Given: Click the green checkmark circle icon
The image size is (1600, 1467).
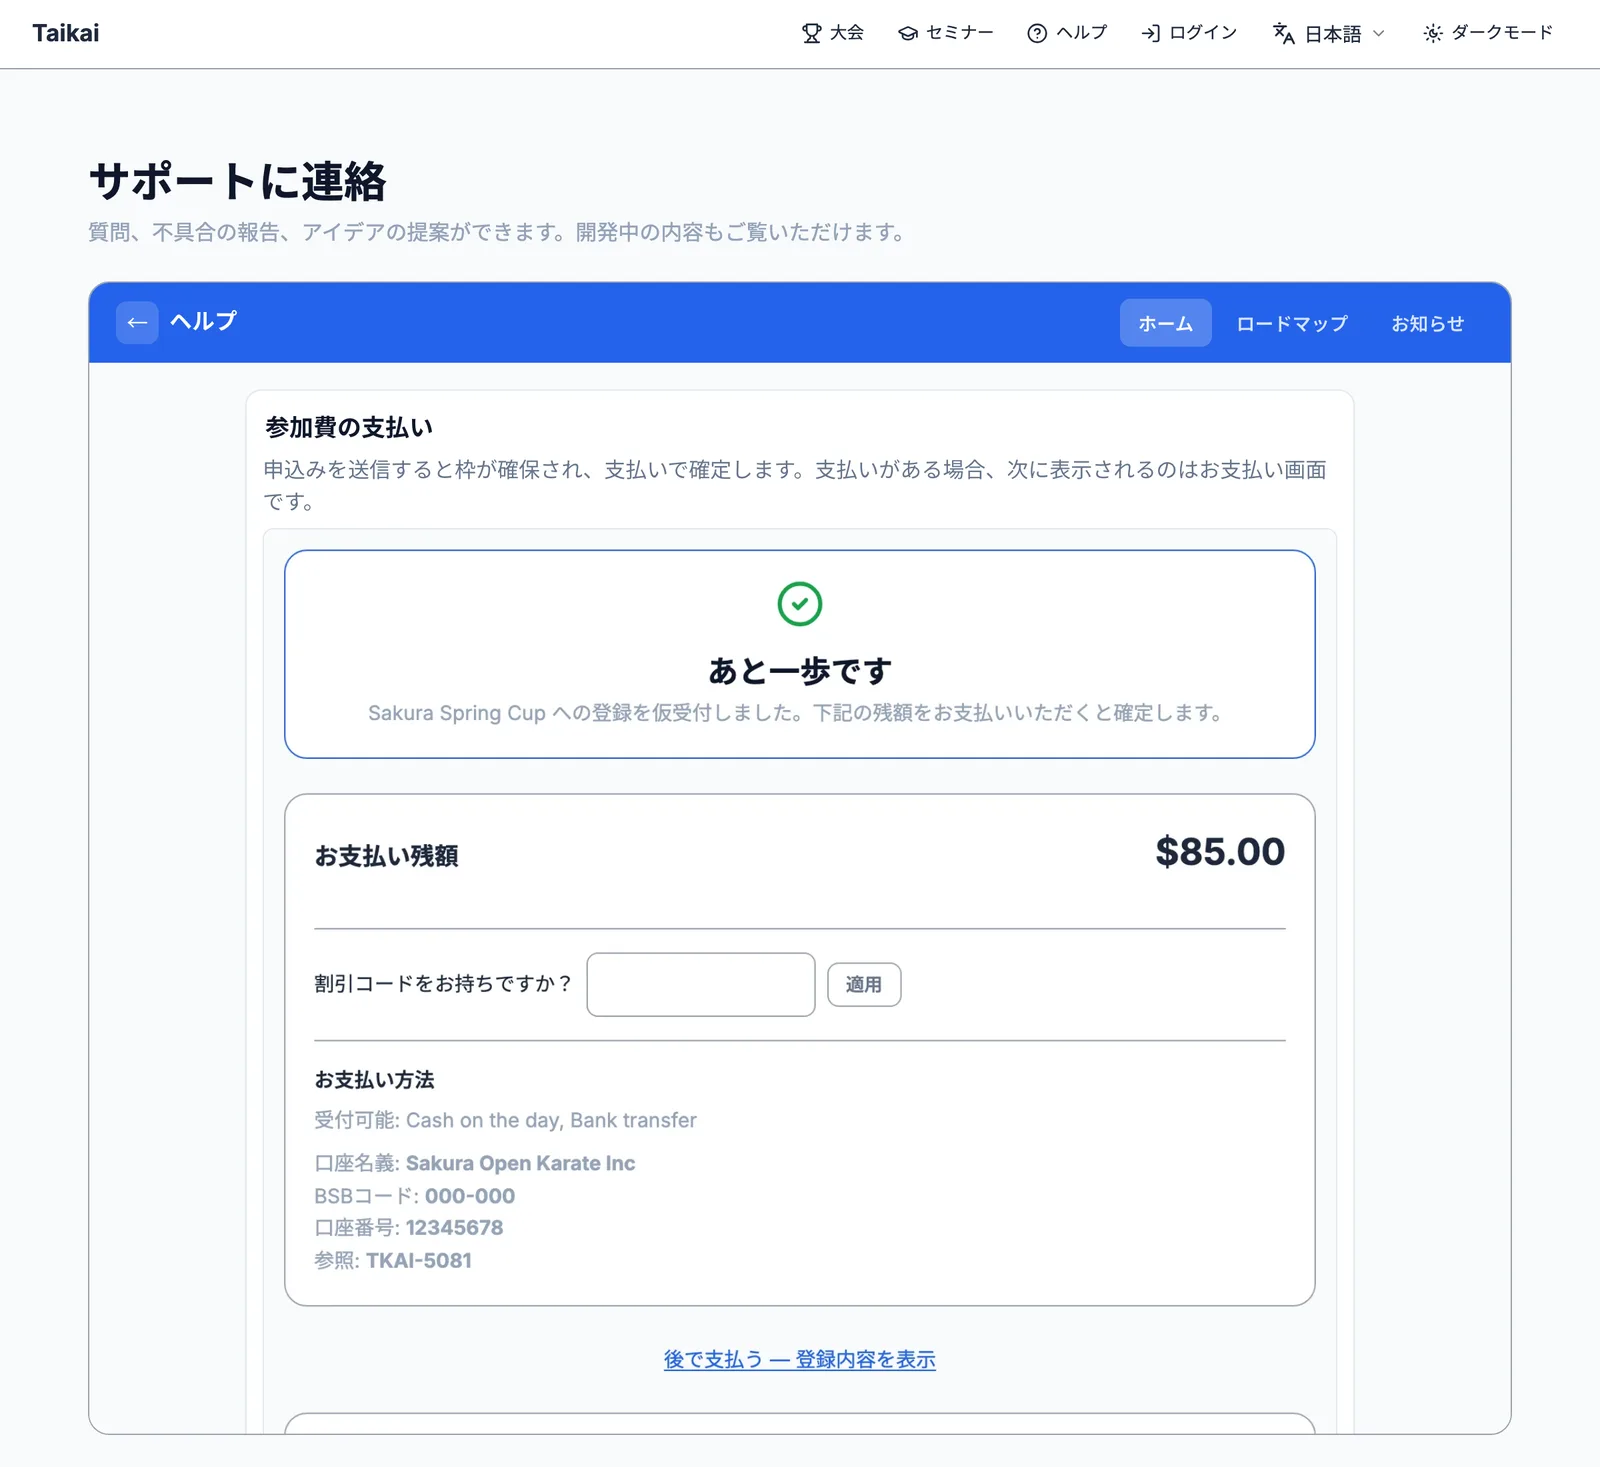Looking at the screenshot, I should pyautogui.click(x=800, y=604).
